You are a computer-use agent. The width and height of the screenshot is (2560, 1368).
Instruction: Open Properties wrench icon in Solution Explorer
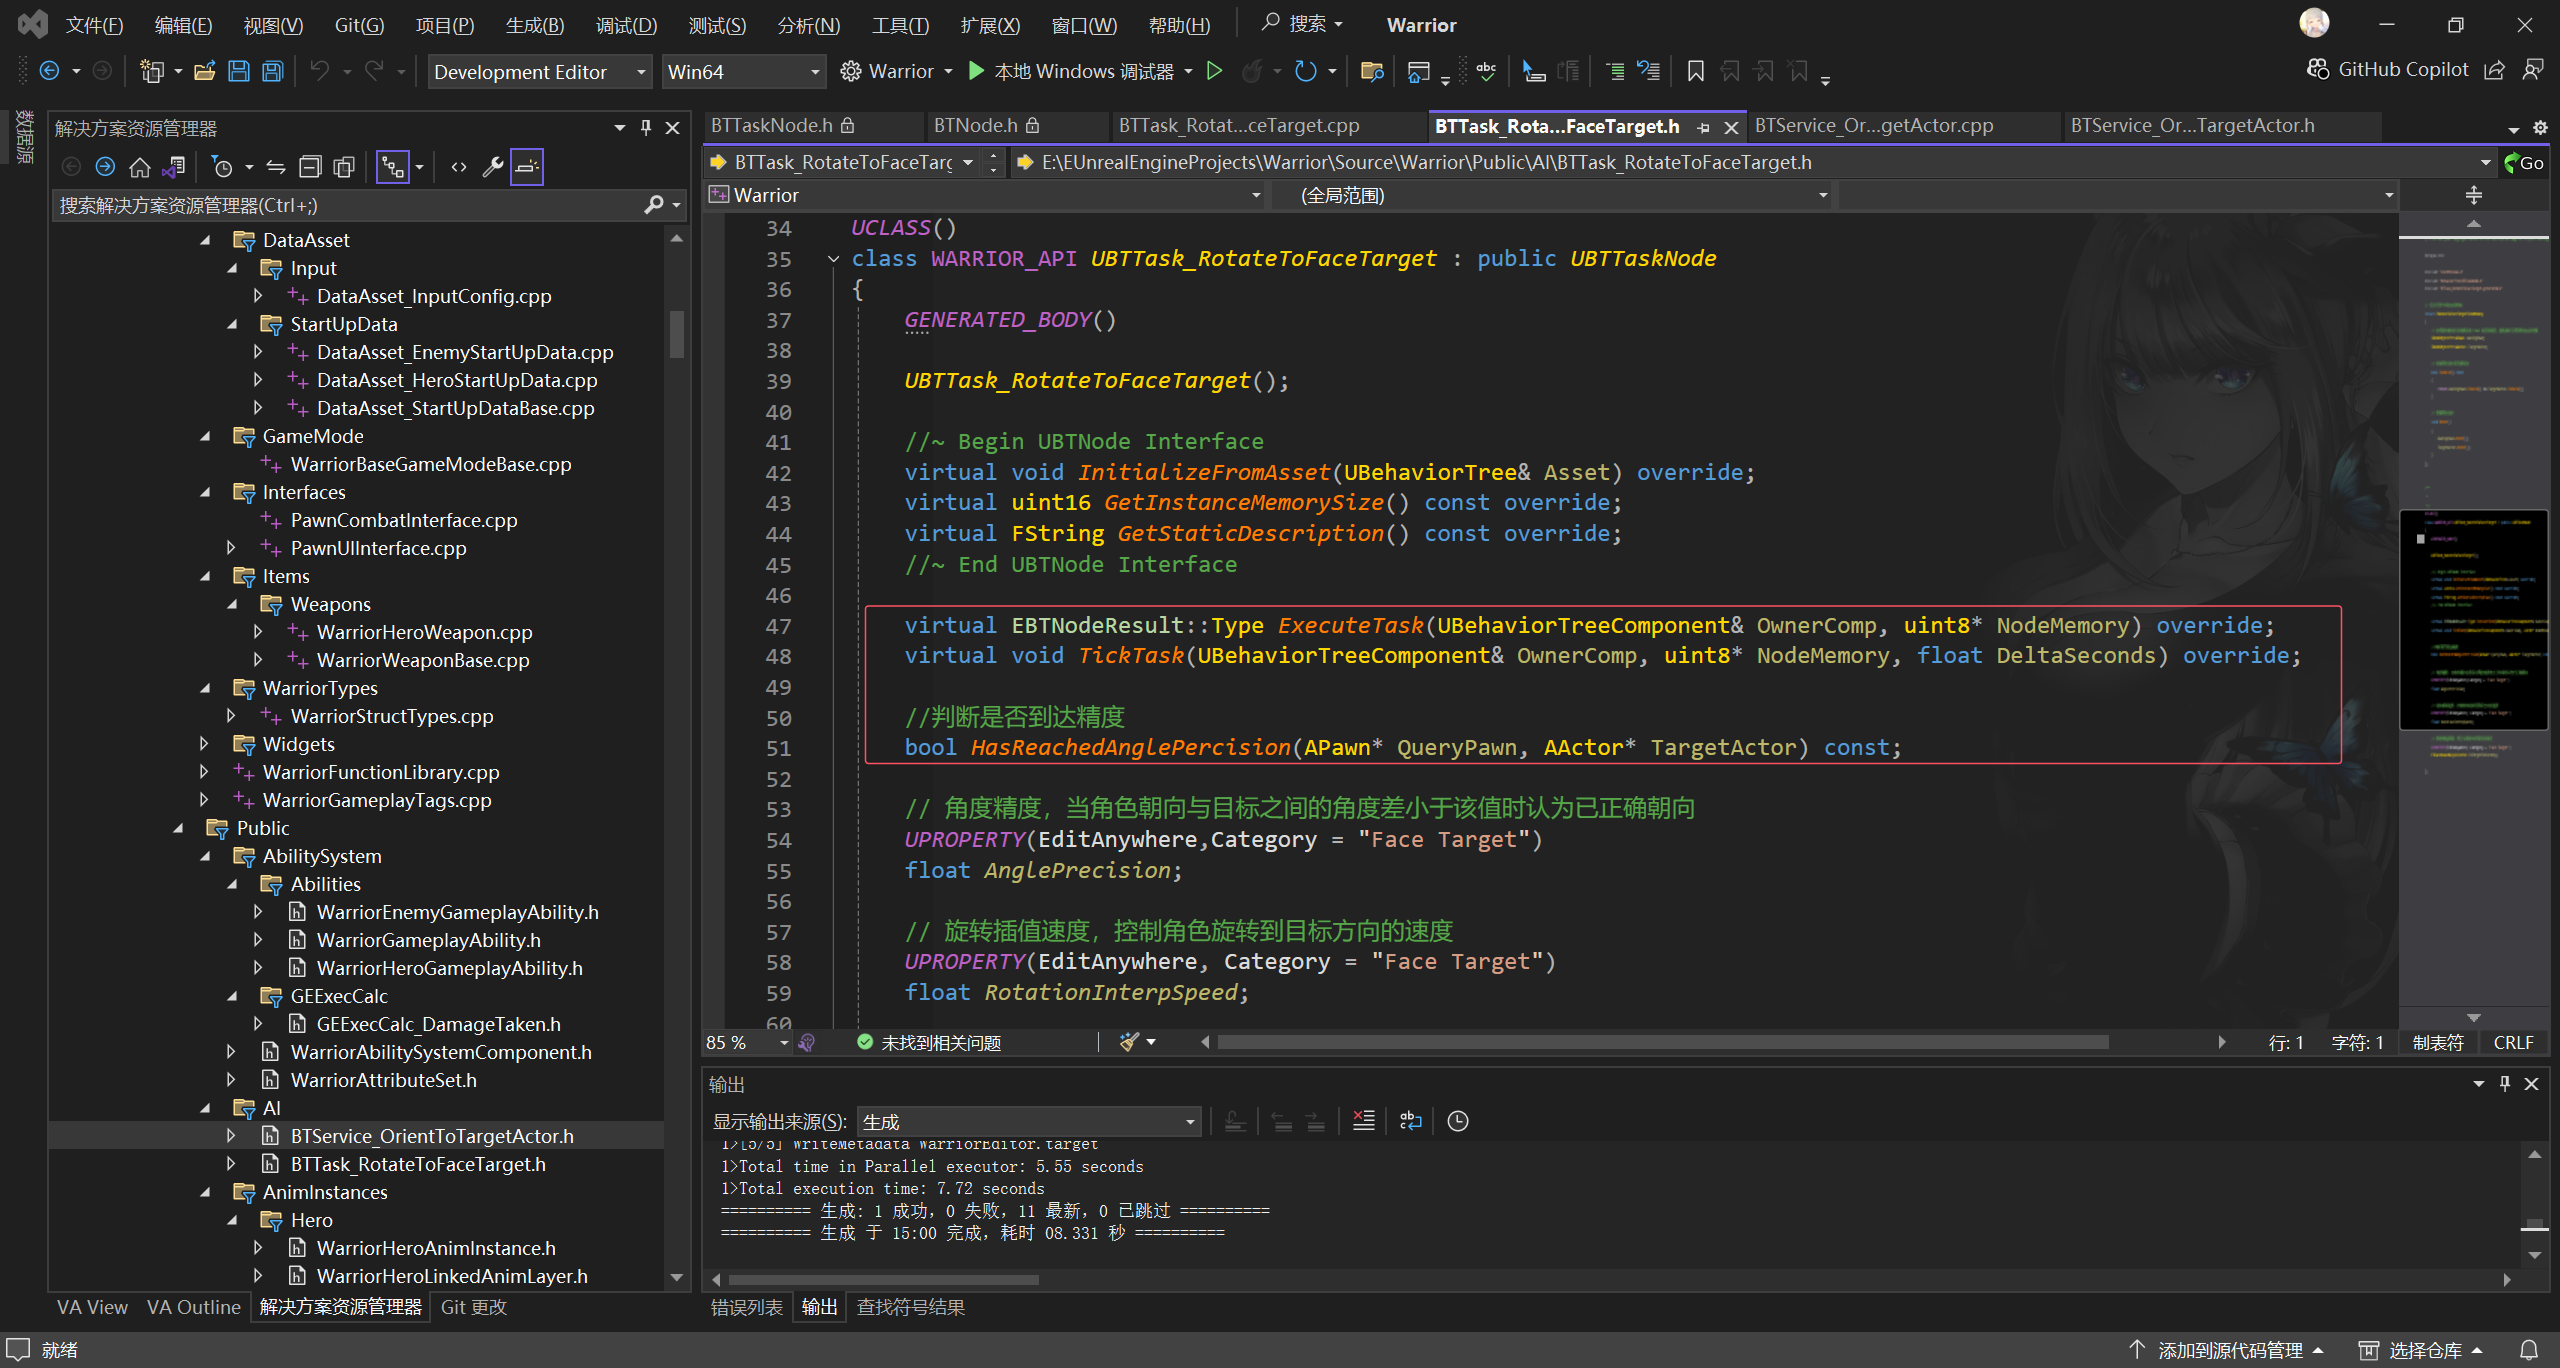[x=492, y=167]
